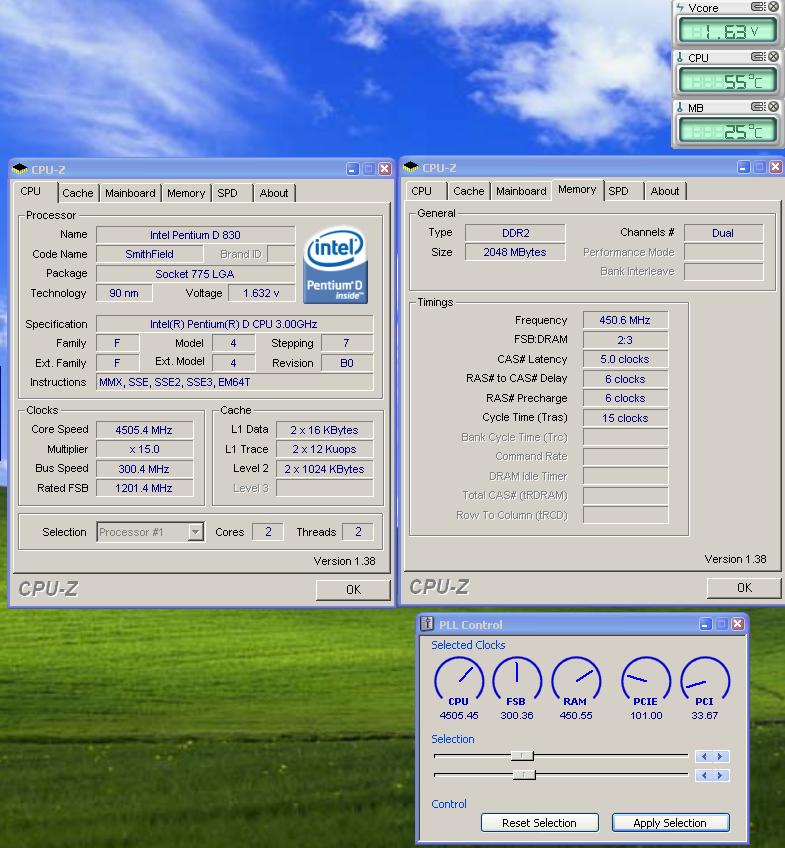This screenshot has height=848, width=785.
Task: Click the Reset Selection button
Action: [x=539, y=823]
